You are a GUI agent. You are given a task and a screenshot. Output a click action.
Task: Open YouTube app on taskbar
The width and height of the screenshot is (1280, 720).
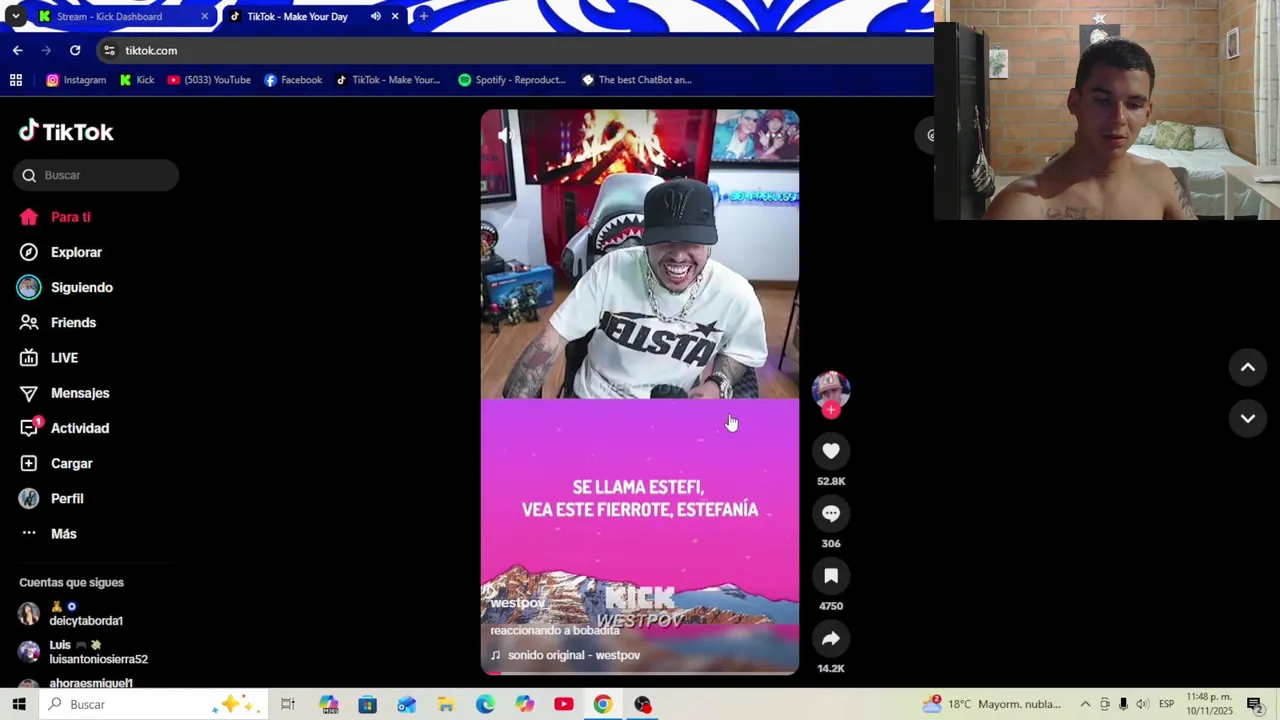click(564, 704)
